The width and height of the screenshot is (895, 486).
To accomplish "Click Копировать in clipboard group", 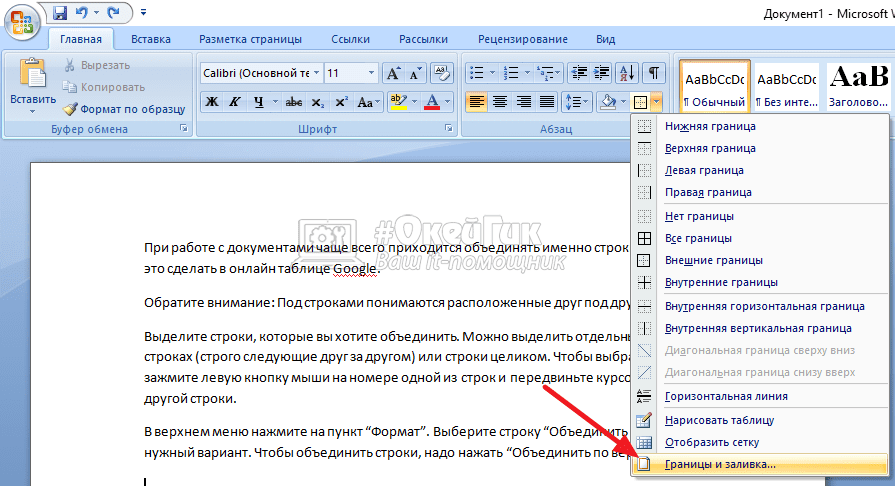I will (x=103, y=87).
